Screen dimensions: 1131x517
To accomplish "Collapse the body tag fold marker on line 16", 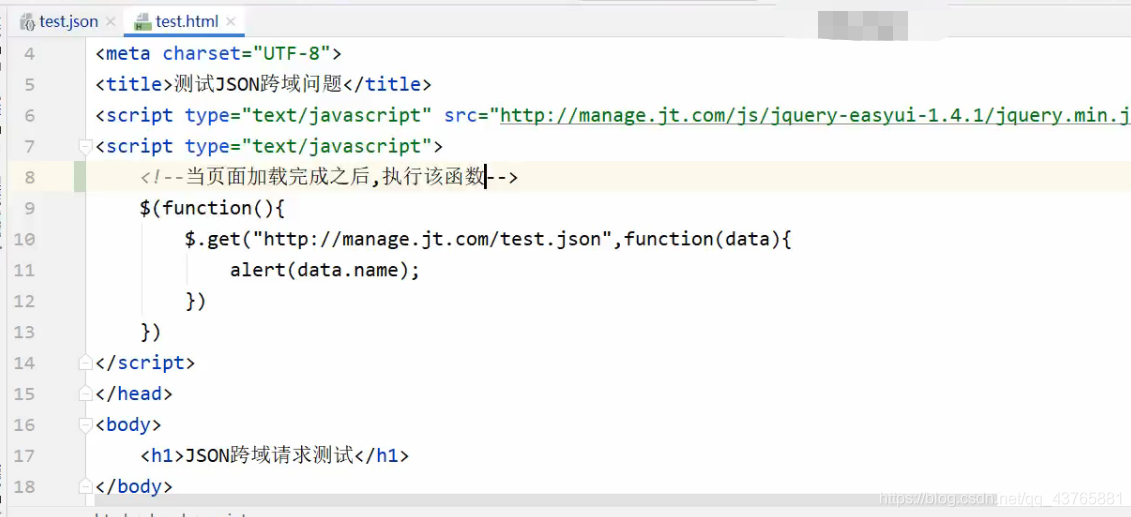I will click(x=86, y=424).
